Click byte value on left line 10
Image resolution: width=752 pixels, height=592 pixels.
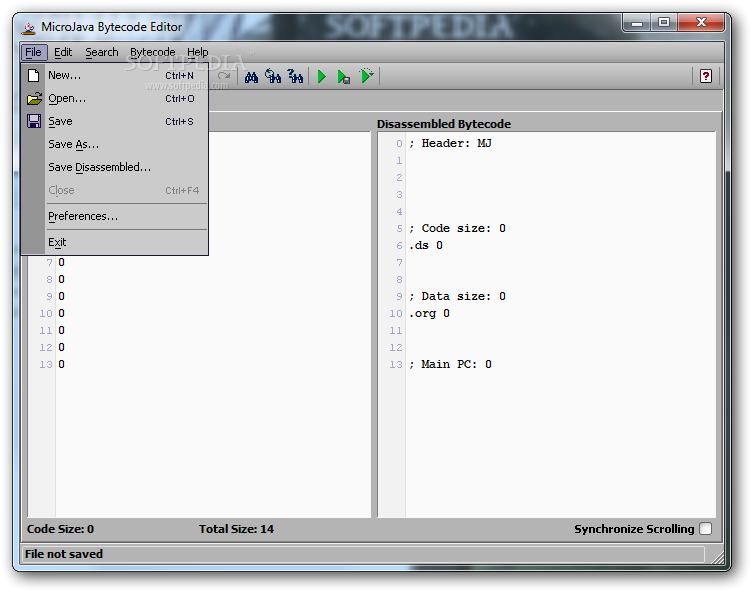(x=61, y=313)
